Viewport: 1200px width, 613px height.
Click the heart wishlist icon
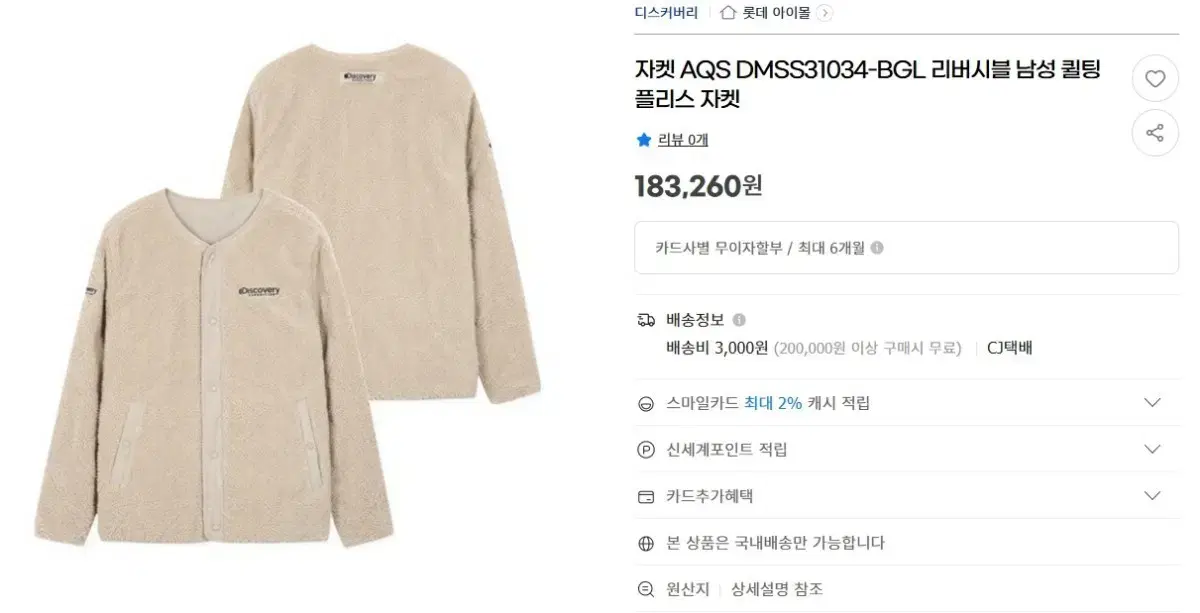[x=1155, y=79]
